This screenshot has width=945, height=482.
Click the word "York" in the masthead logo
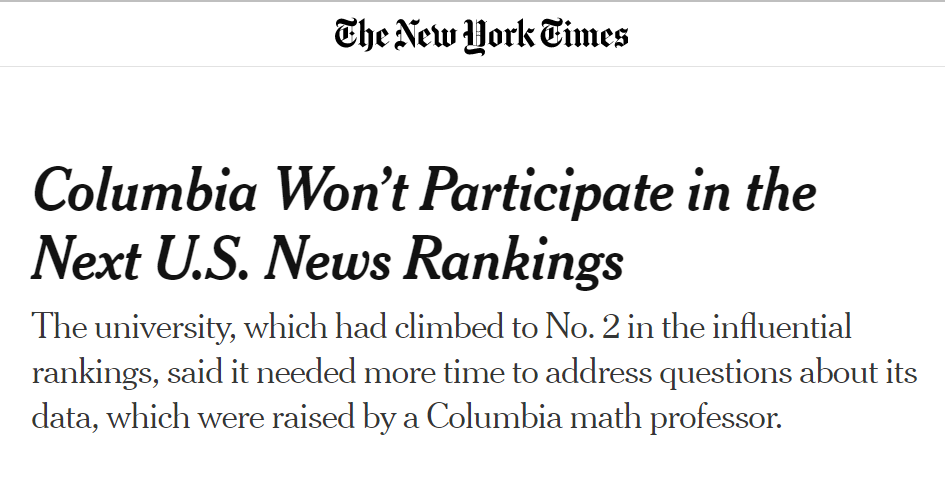(499, 36)
